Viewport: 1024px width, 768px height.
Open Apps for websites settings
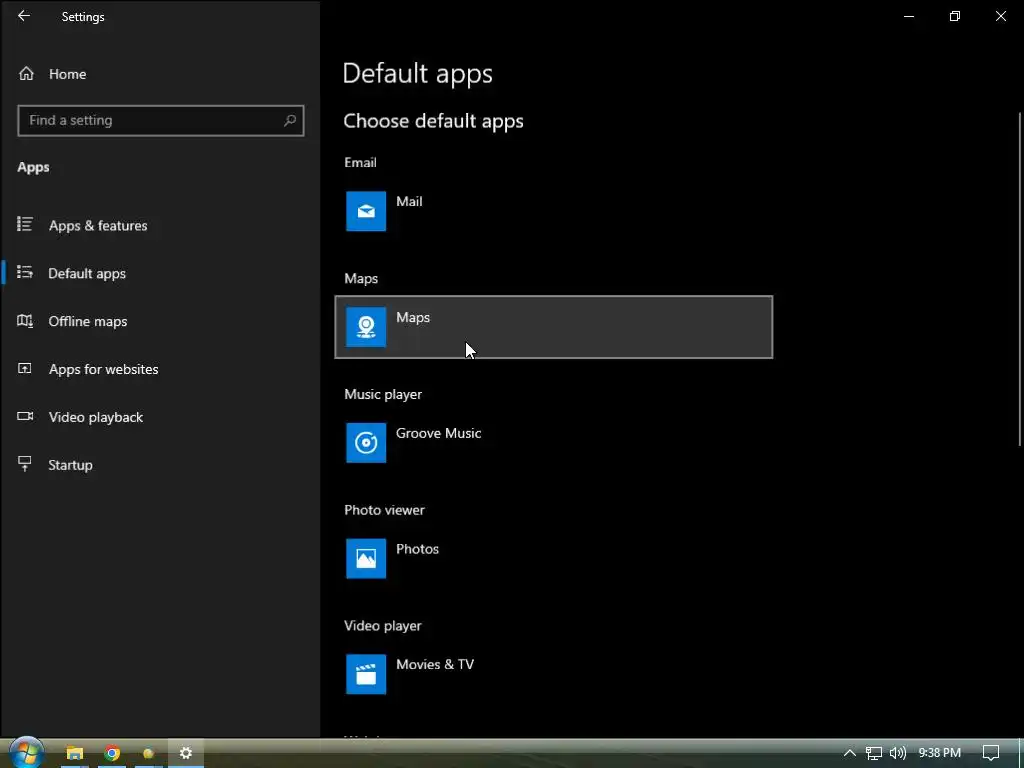coord(160,369)
